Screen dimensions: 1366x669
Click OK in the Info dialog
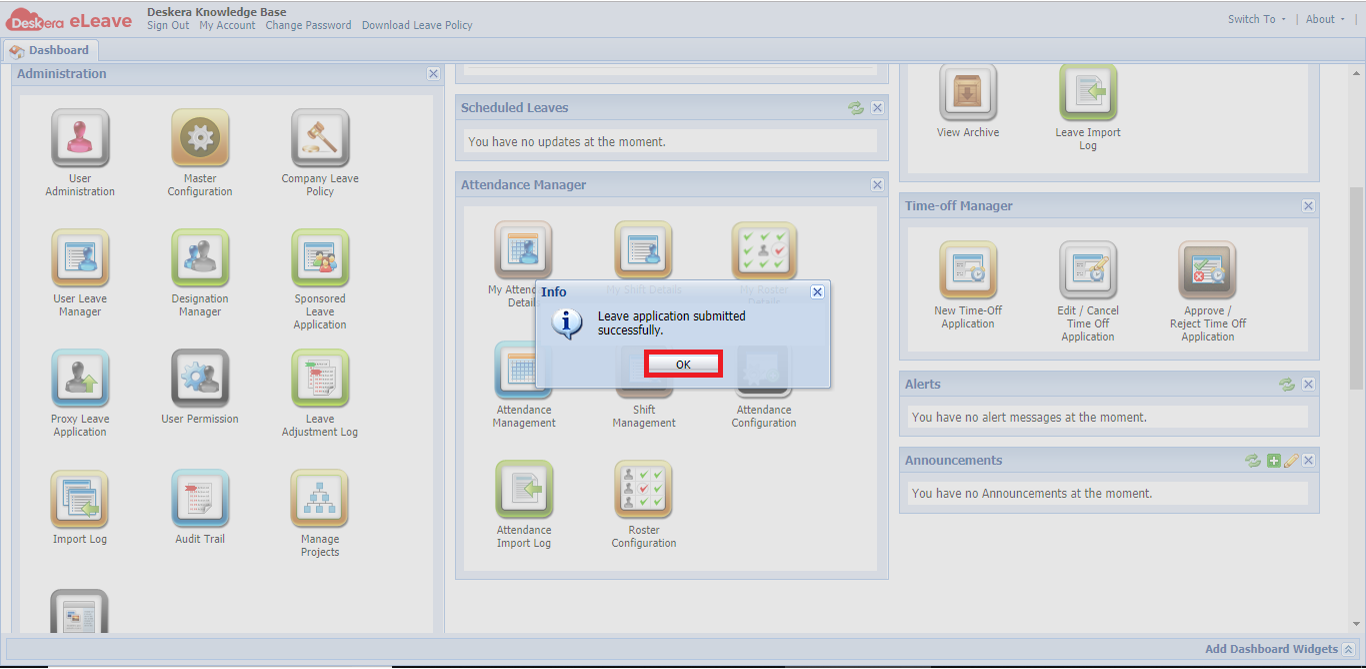pos(683,364)
